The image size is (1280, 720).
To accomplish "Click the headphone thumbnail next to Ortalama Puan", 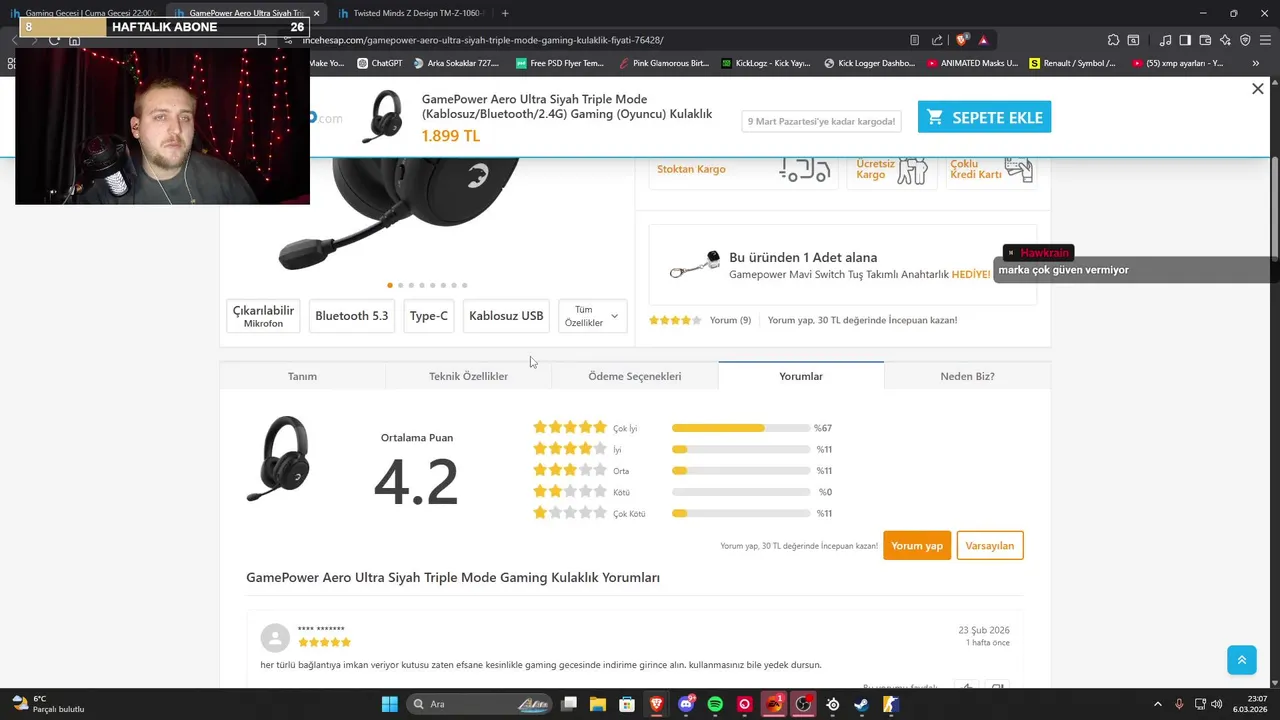I will pos(279,458).
